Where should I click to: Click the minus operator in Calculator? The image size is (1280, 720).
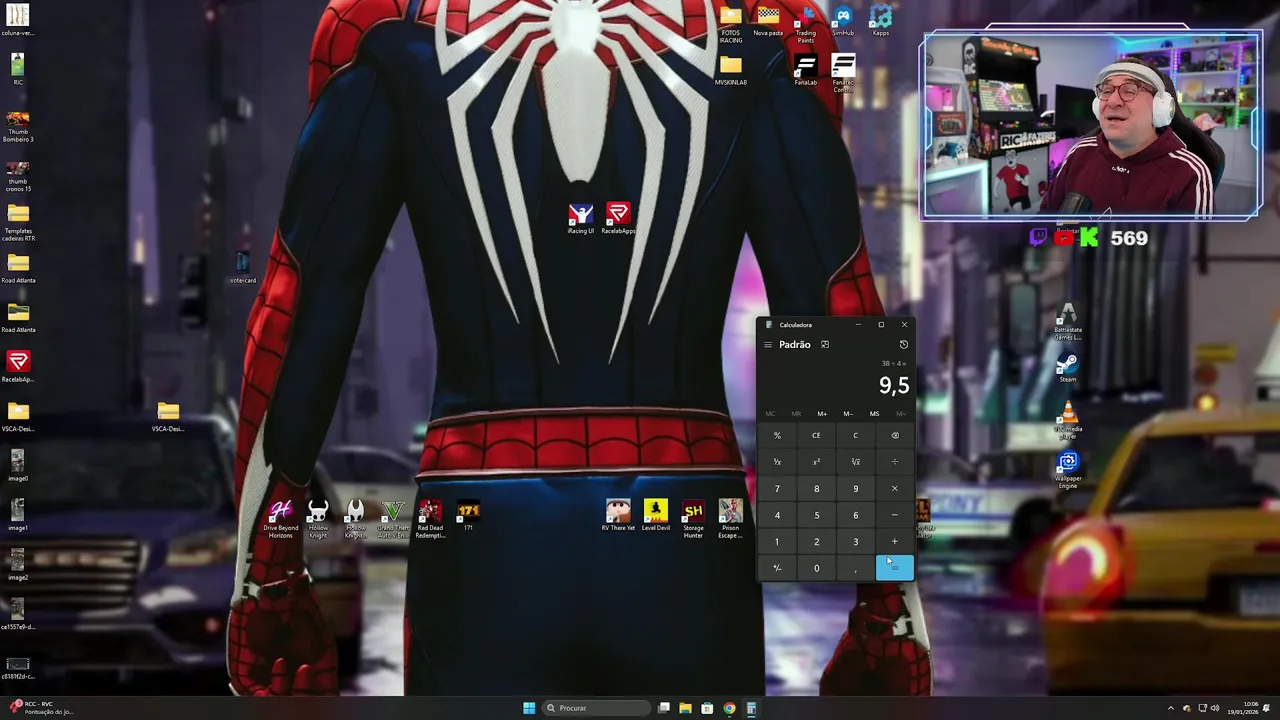(895, 515)
